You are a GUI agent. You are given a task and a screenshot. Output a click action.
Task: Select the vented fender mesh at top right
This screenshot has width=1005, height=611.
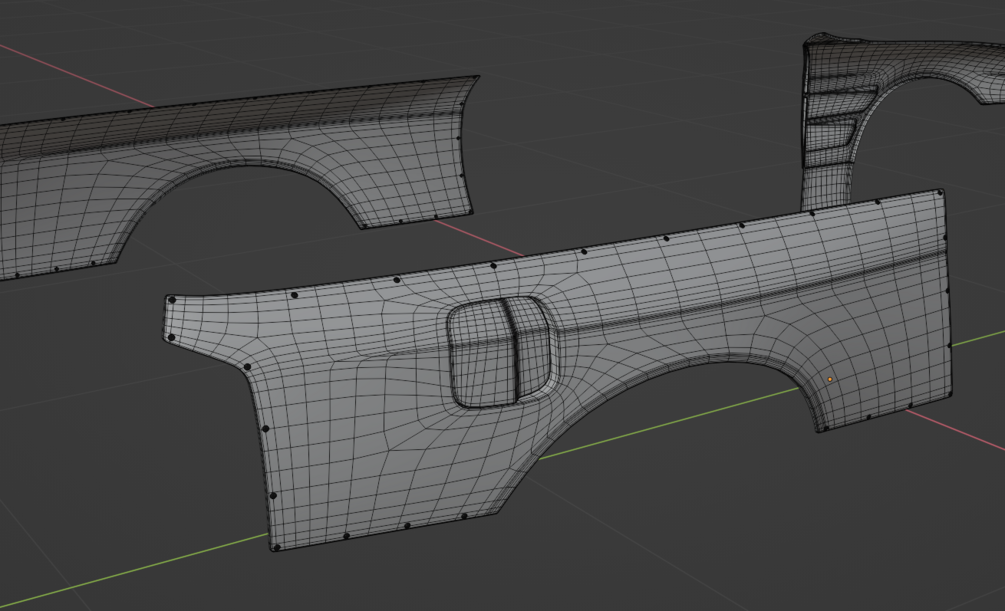coord(904,122)
